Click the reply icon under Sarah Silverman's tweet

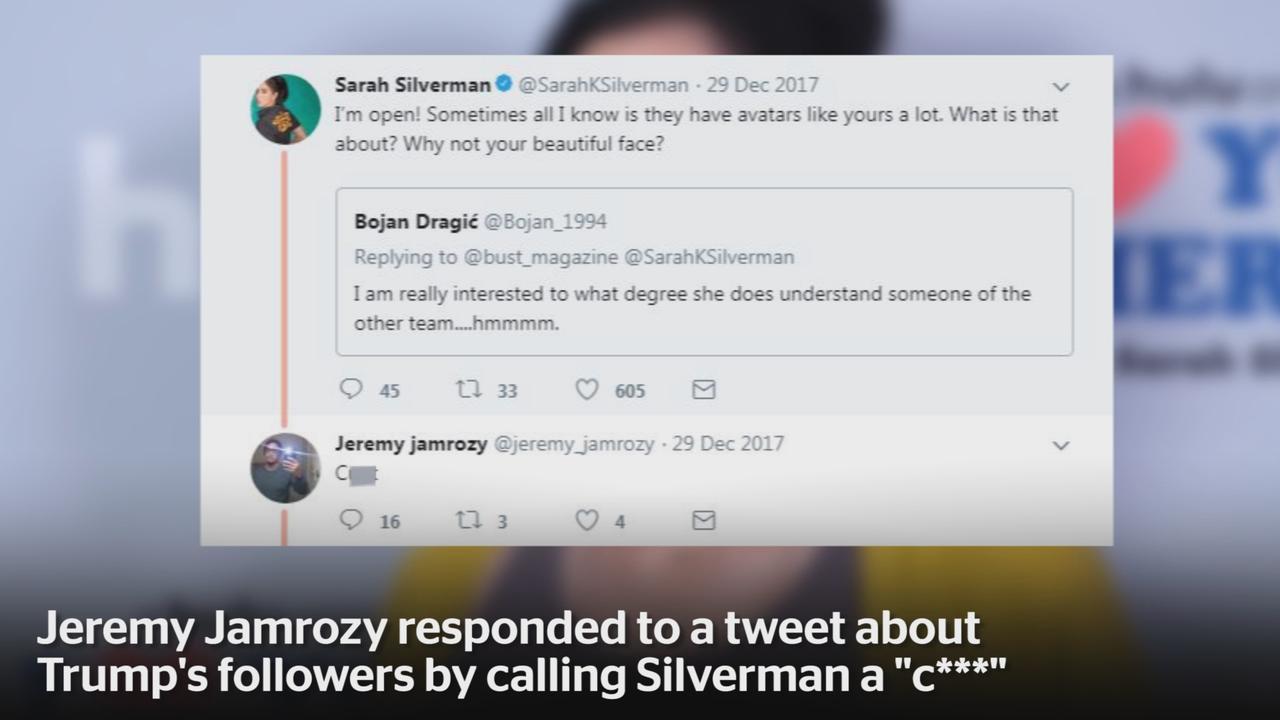coord(351,388)
